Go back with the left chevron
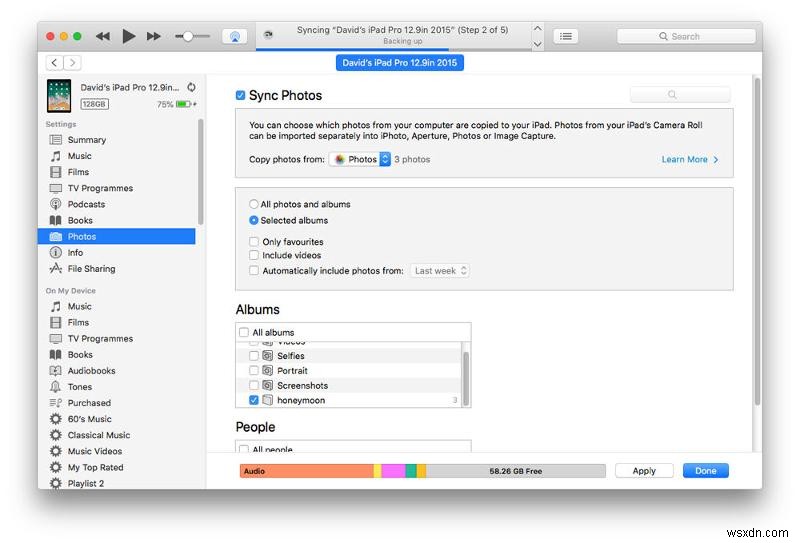800x543 pixels. pyautogui.click(x=55, y=63)
